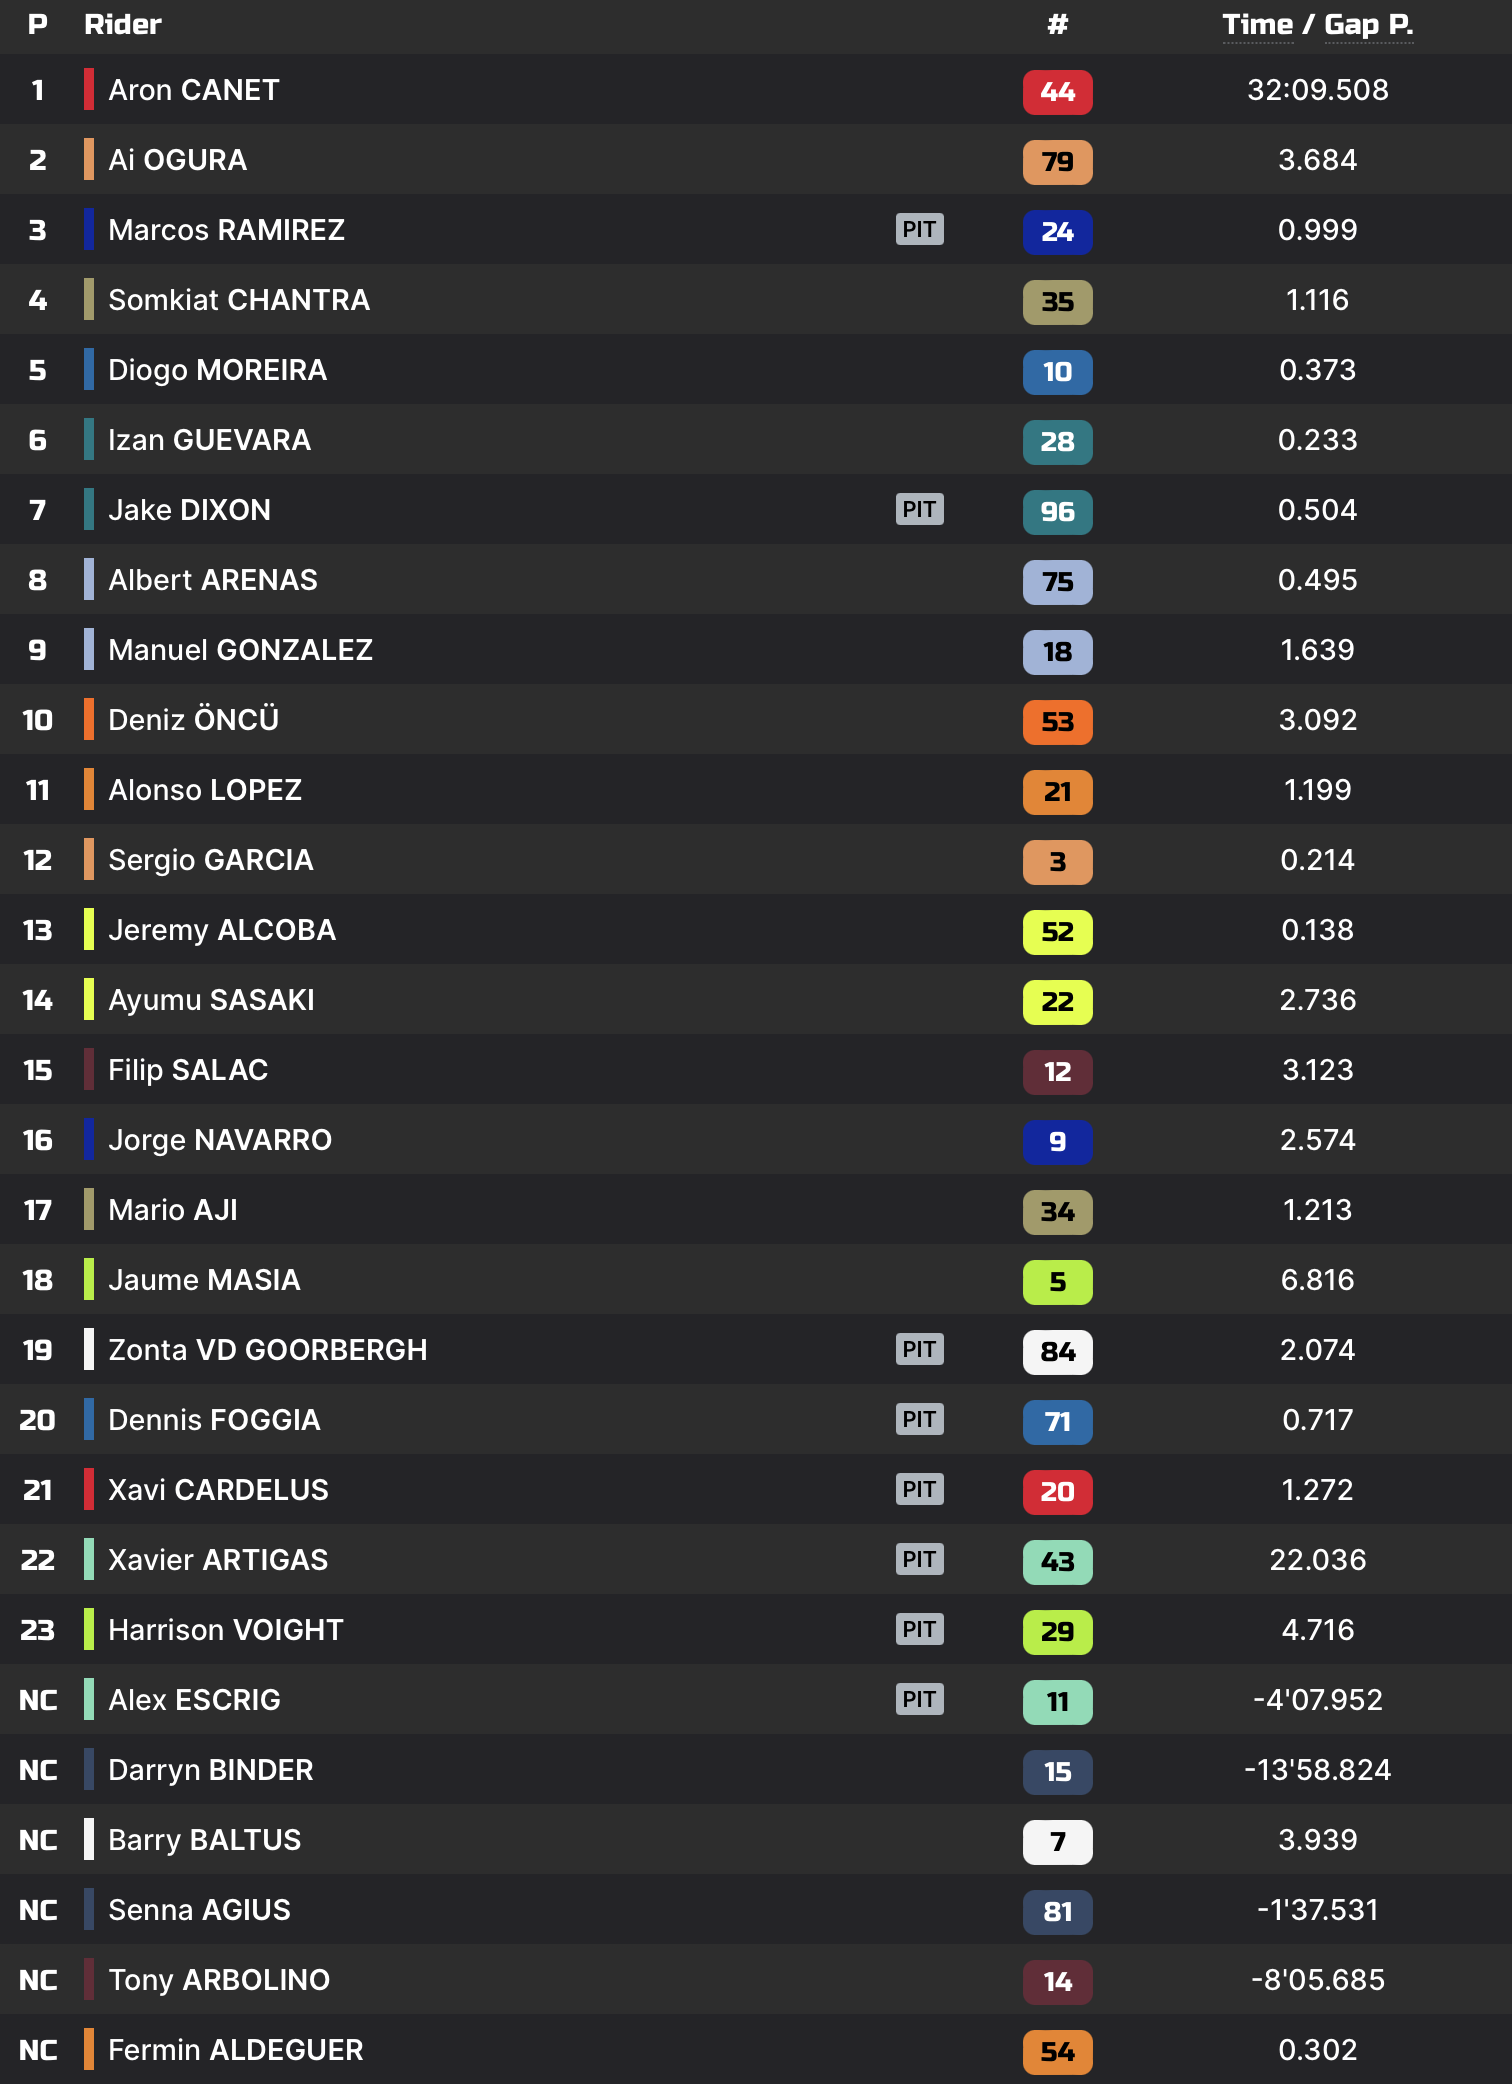Click the PIT badge beside Marcos Ramirez
Image resolution: width=1512 pixels, height=2084 pixels.
(x=919, y=229)
